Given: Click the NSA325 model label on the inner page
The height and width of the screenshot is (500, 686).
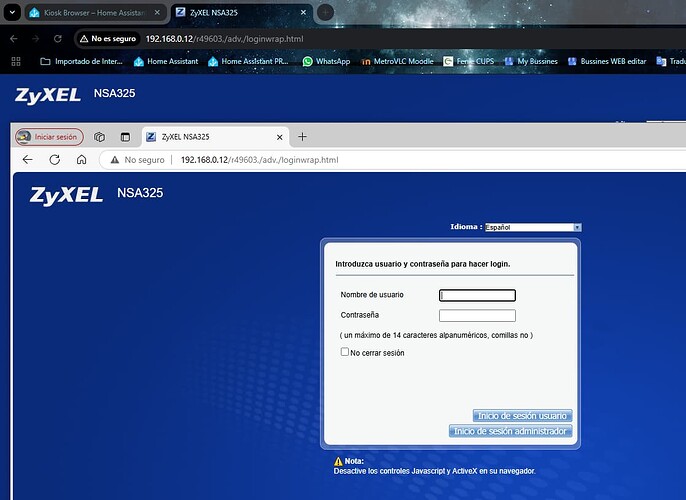Looking at the screenshot, I should tap(140, 193).
